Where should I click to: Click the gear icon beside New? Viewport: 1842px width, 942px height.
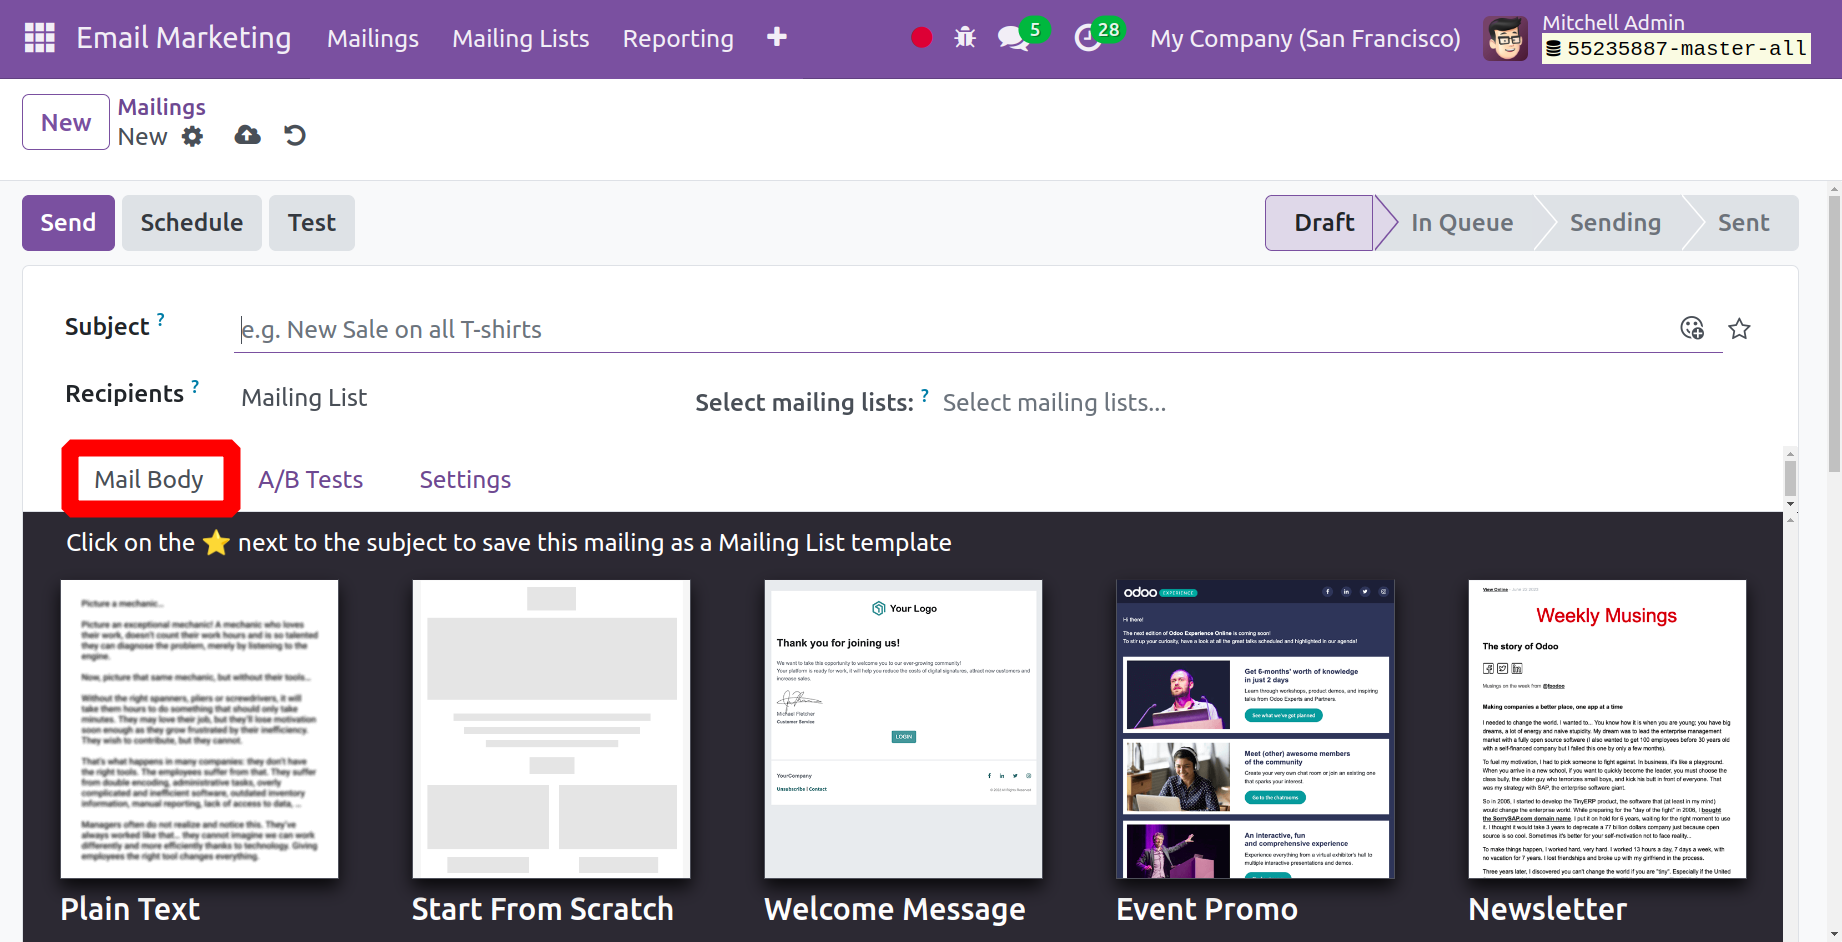click(x=193, y=137)
